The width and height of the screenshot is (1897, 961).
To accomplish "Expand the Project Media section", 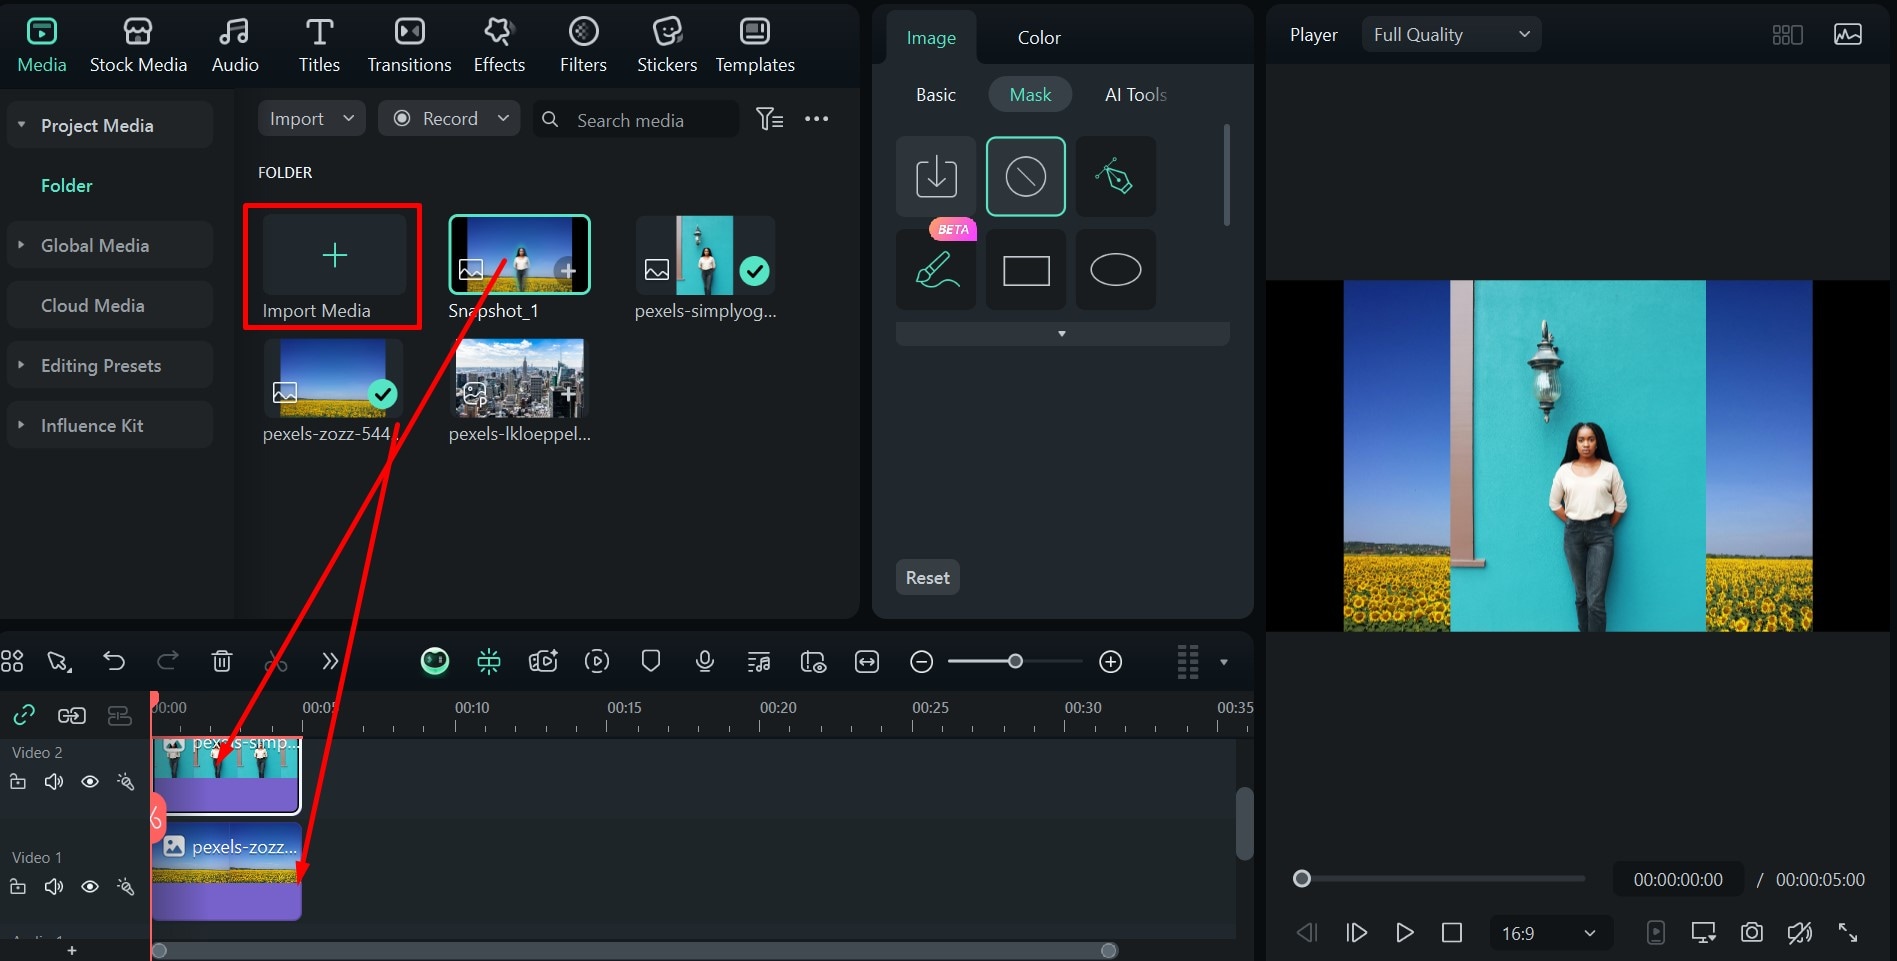I will click(x=110, y=125).
